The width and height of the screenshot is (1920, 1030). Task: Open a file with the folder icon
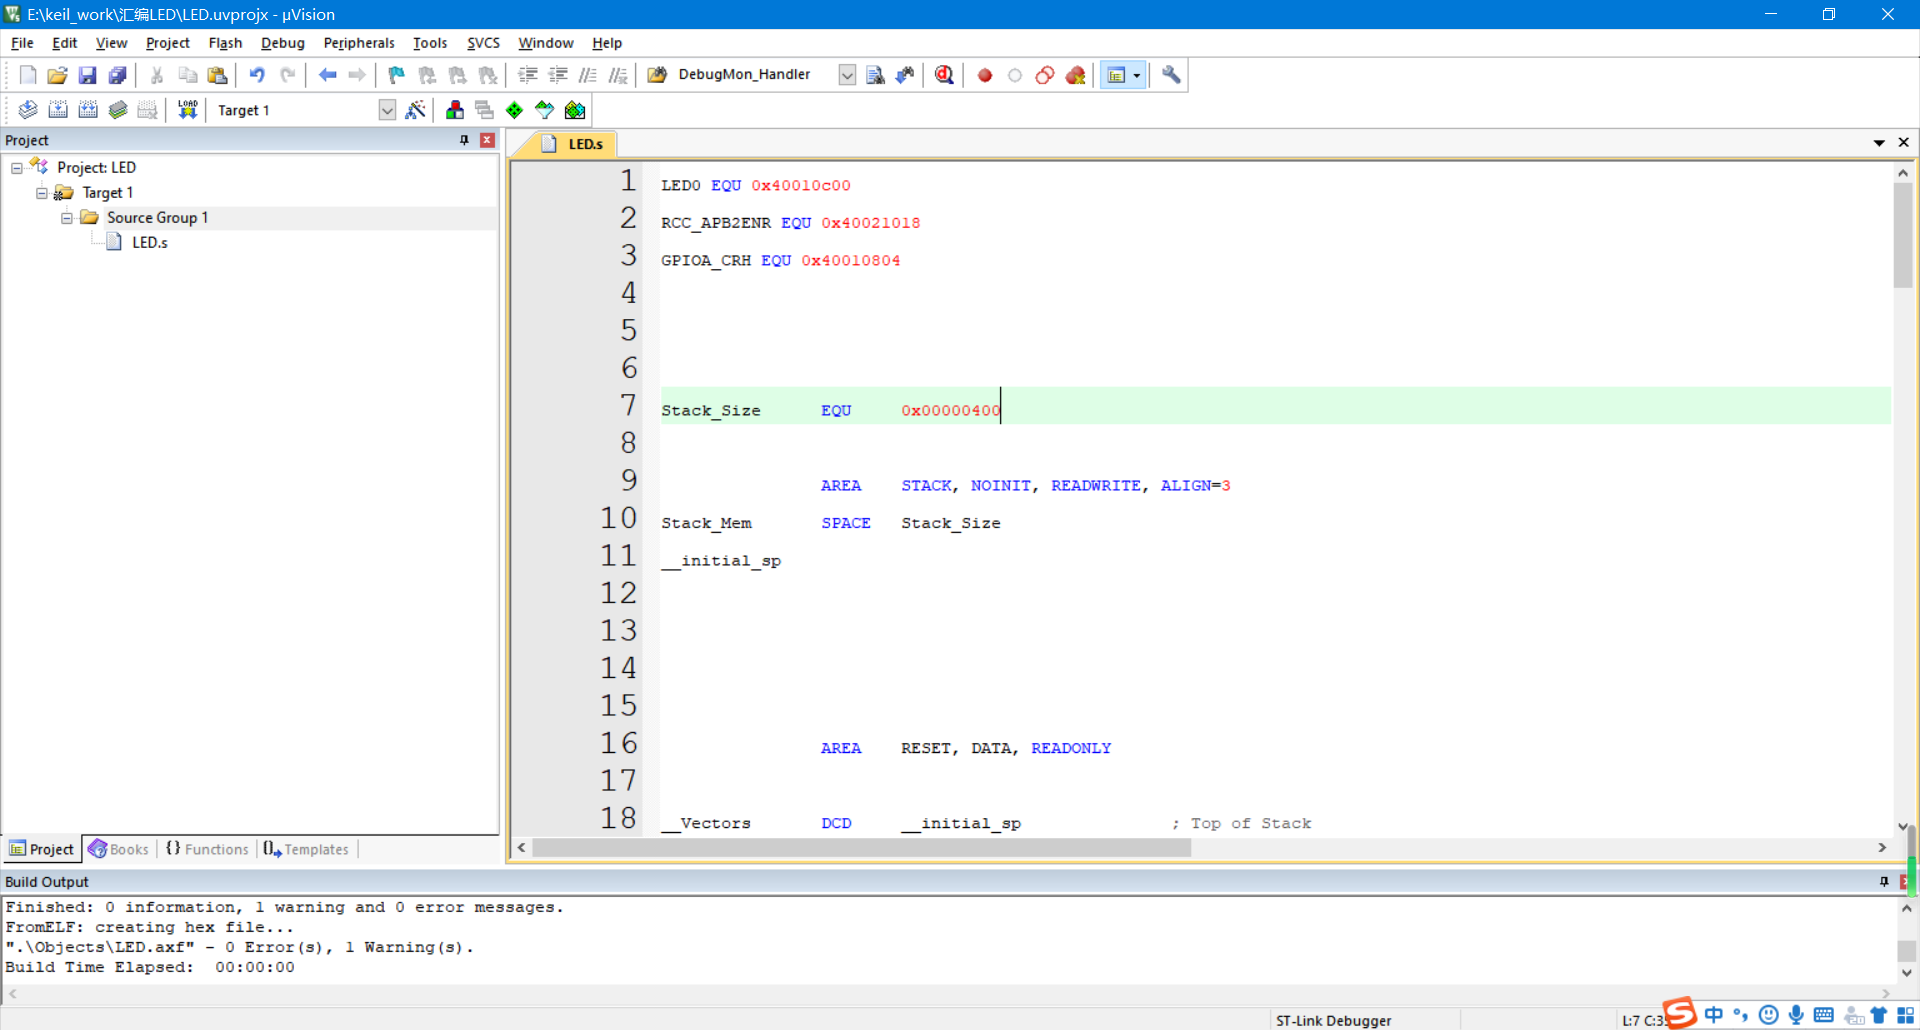tap(58, 75)
